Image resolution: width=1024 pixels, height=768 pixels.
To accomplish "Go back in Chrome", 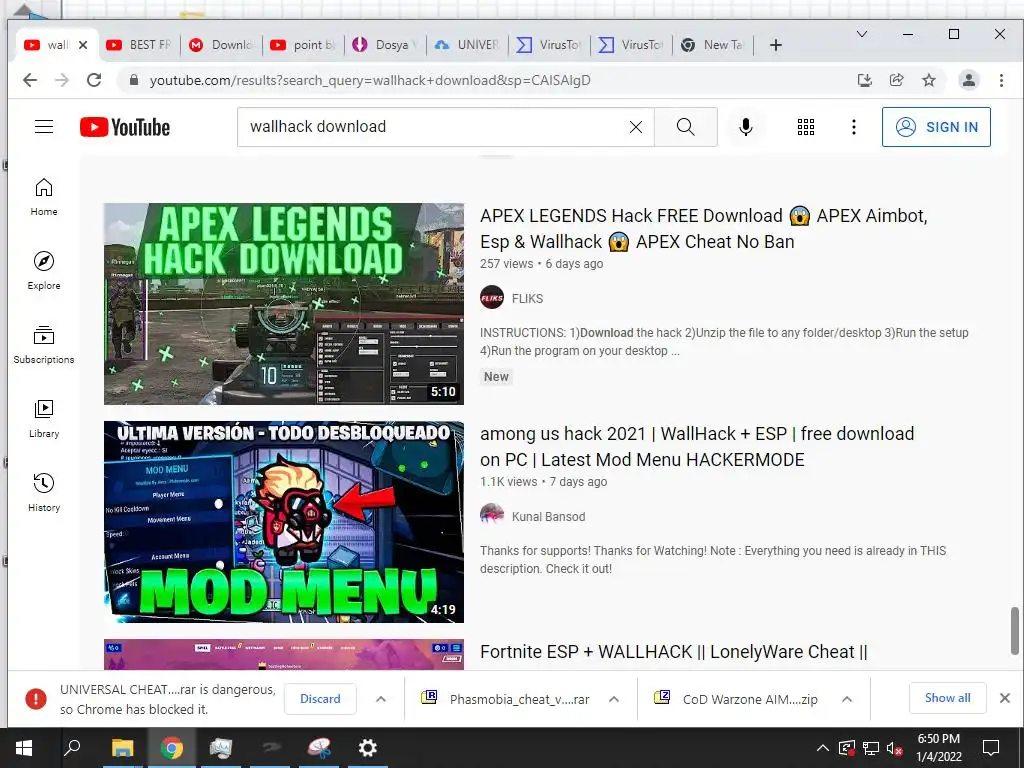I will tap(30, 80).
